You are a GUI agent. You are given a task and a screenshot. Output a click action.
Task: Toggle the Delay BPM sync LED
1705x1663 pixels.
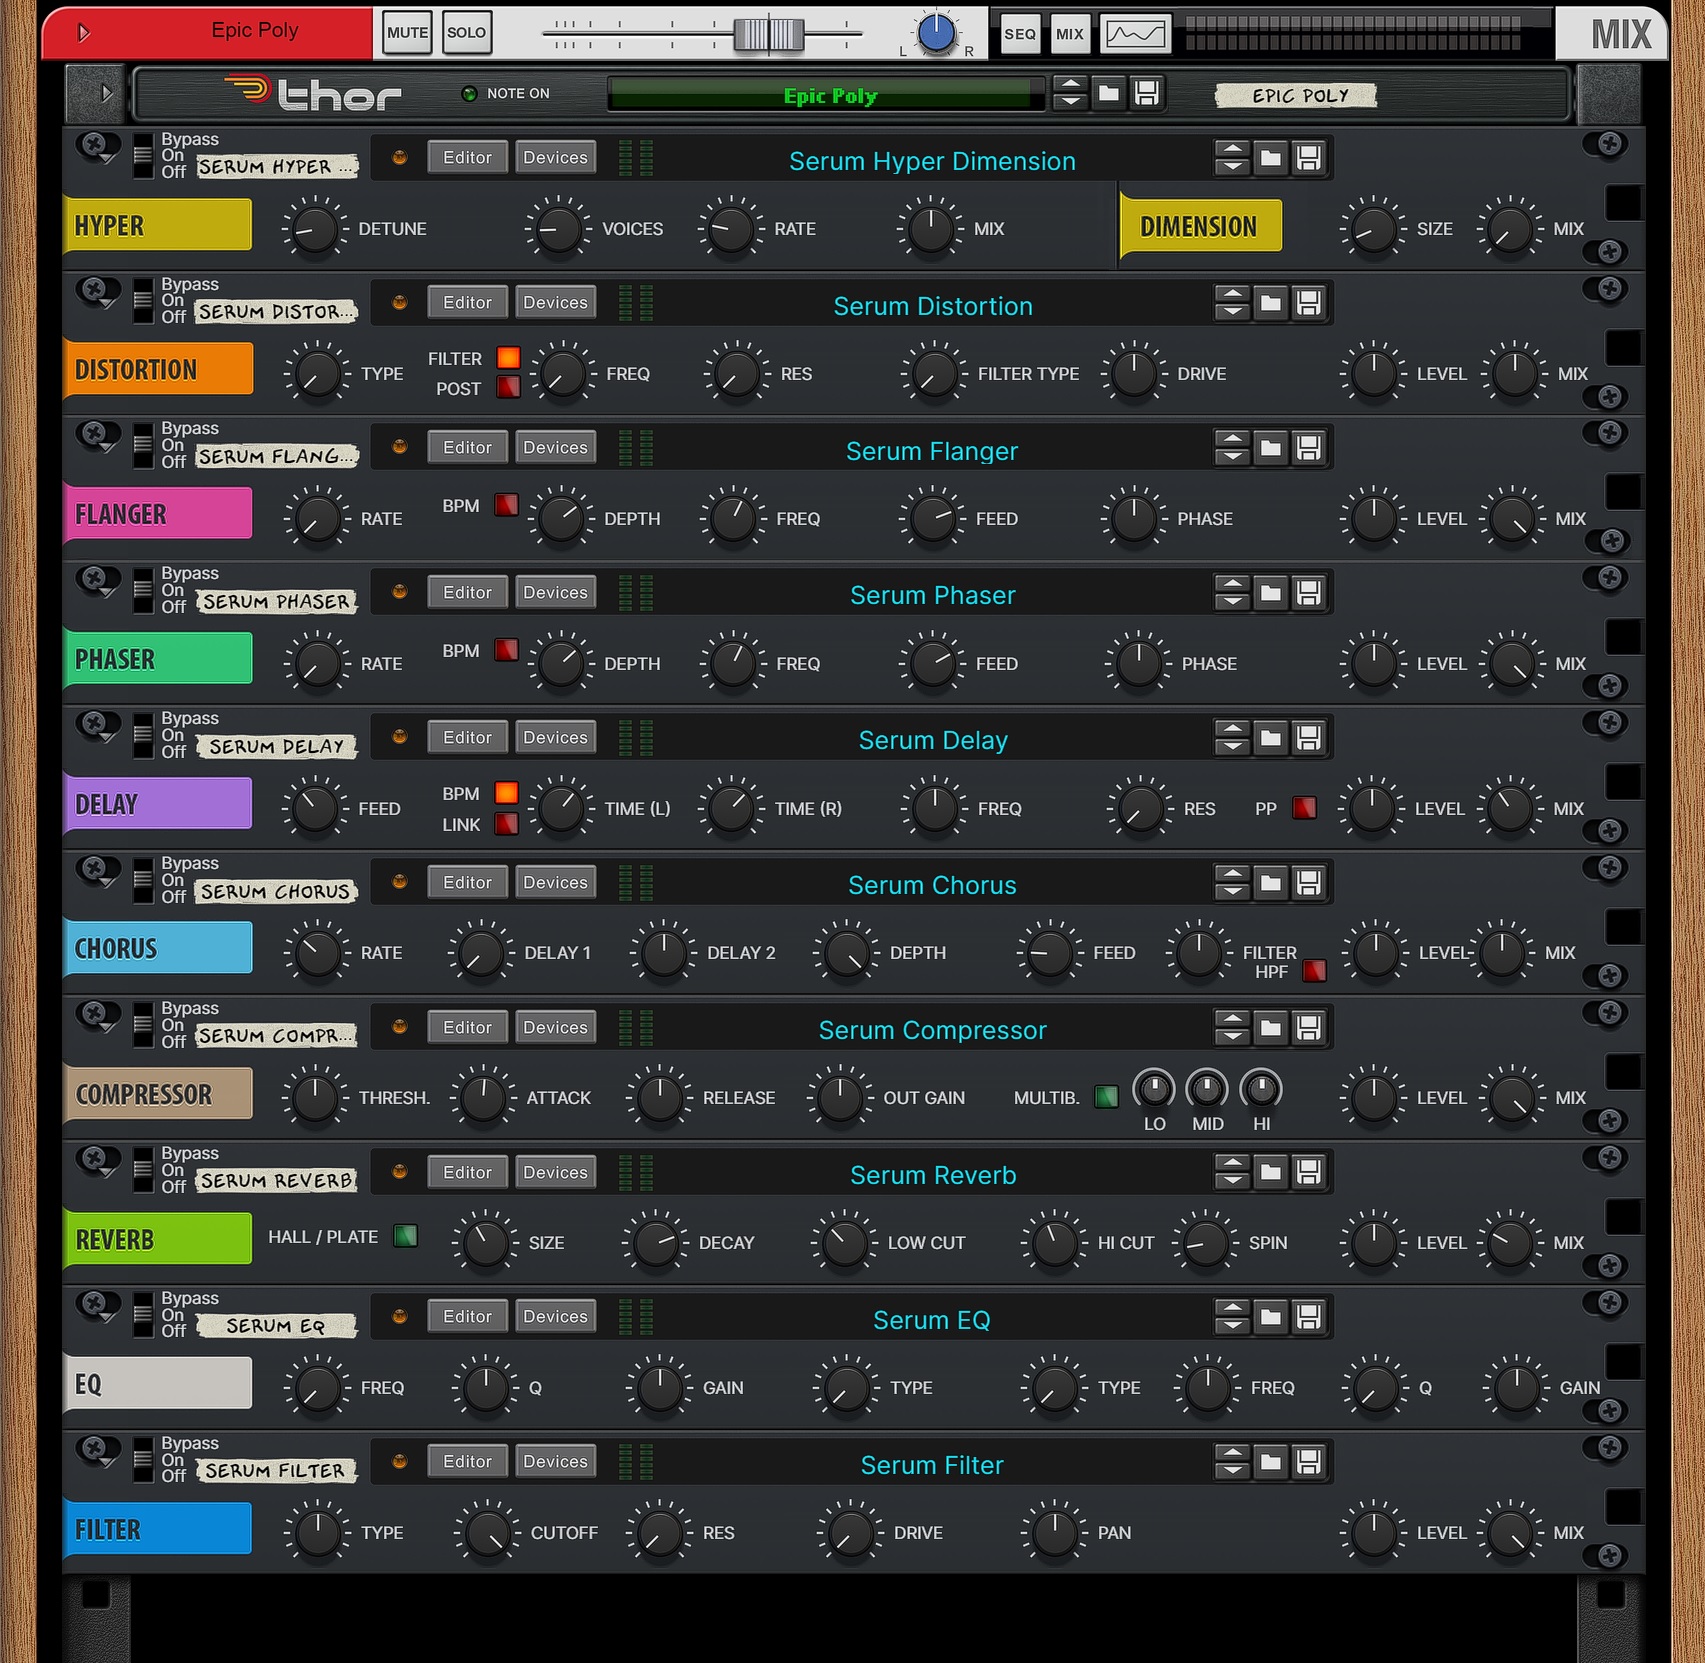point(507,793)
